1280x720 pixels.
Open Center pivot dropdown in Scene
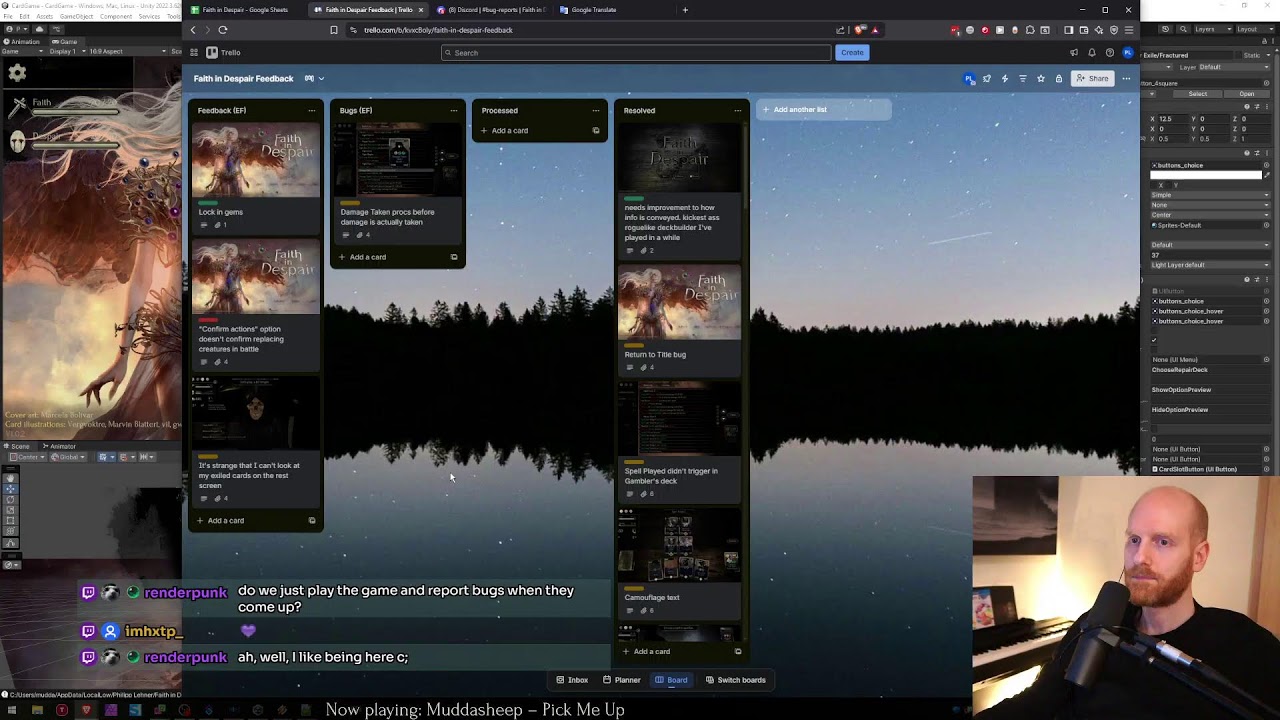[28, 457]
